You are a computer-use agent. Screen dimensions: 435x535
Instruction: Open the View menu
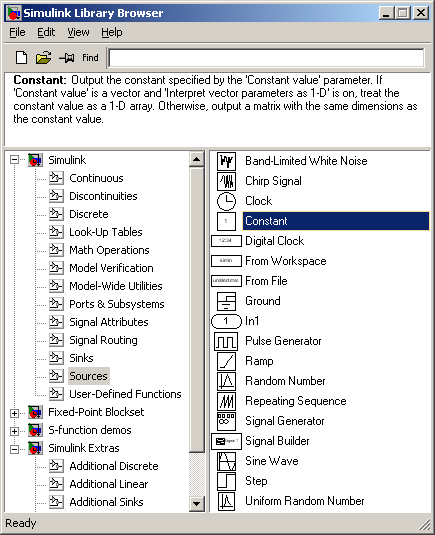[x=78, y=32]
